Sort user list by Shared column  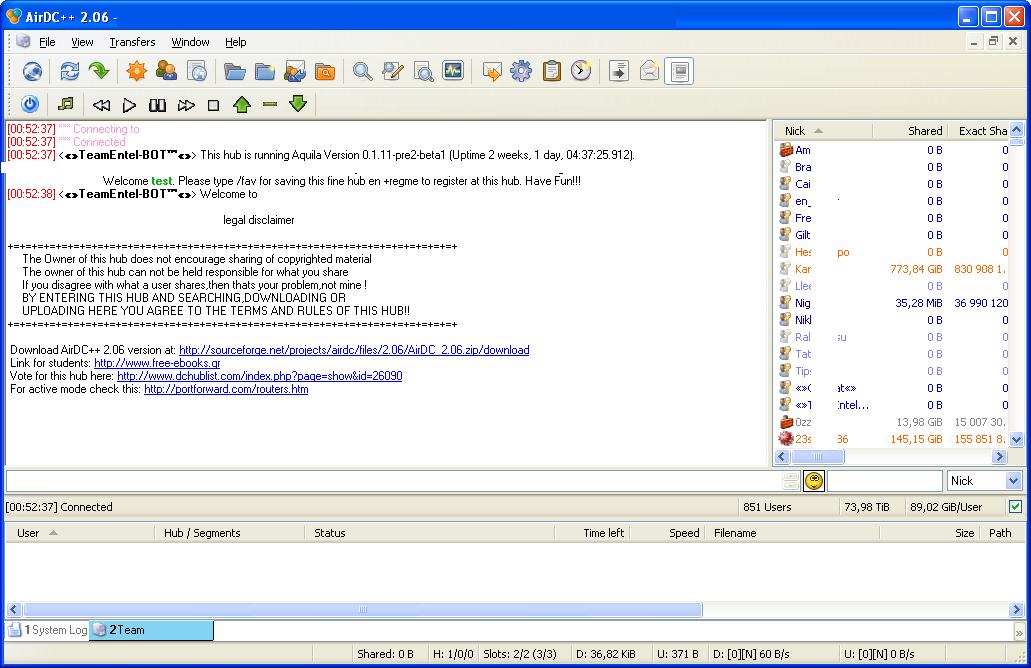[909, 131]
